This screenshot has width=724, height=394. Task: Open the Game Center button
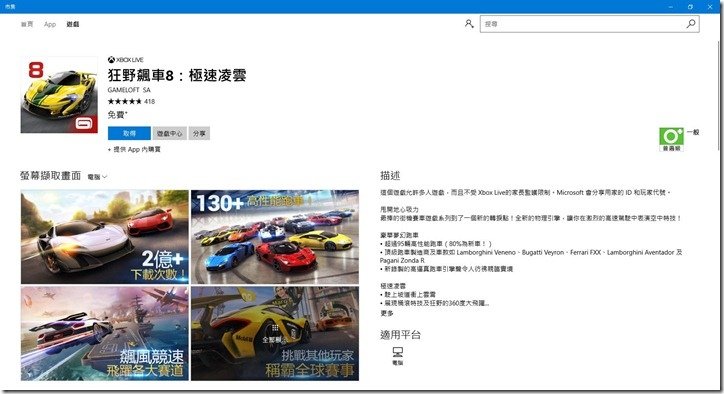pyautogui.click(x=169, y=133)
